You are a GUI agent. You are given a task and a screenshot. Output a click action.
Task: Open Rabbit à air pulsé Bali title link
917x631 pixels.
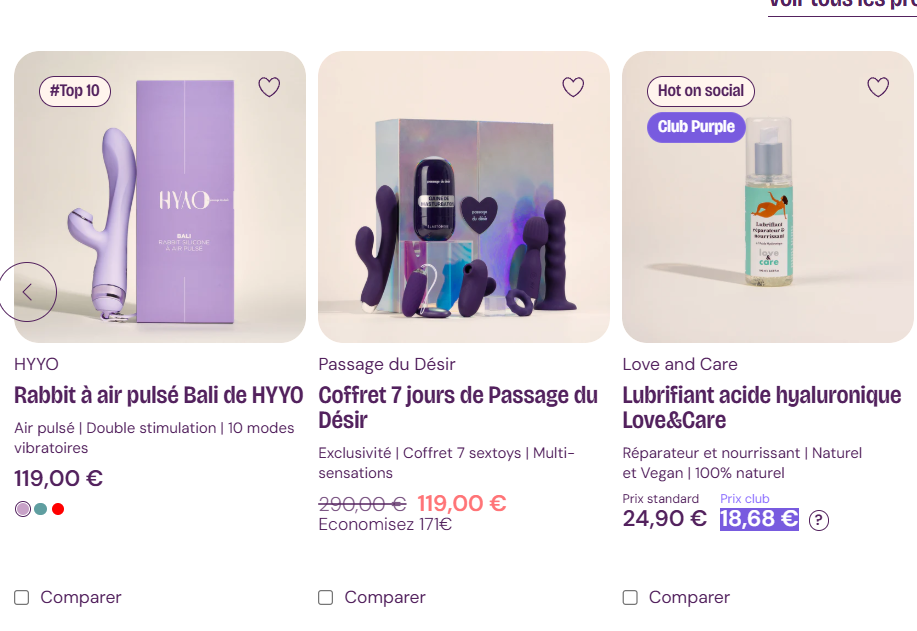click(x=158, y=395)
